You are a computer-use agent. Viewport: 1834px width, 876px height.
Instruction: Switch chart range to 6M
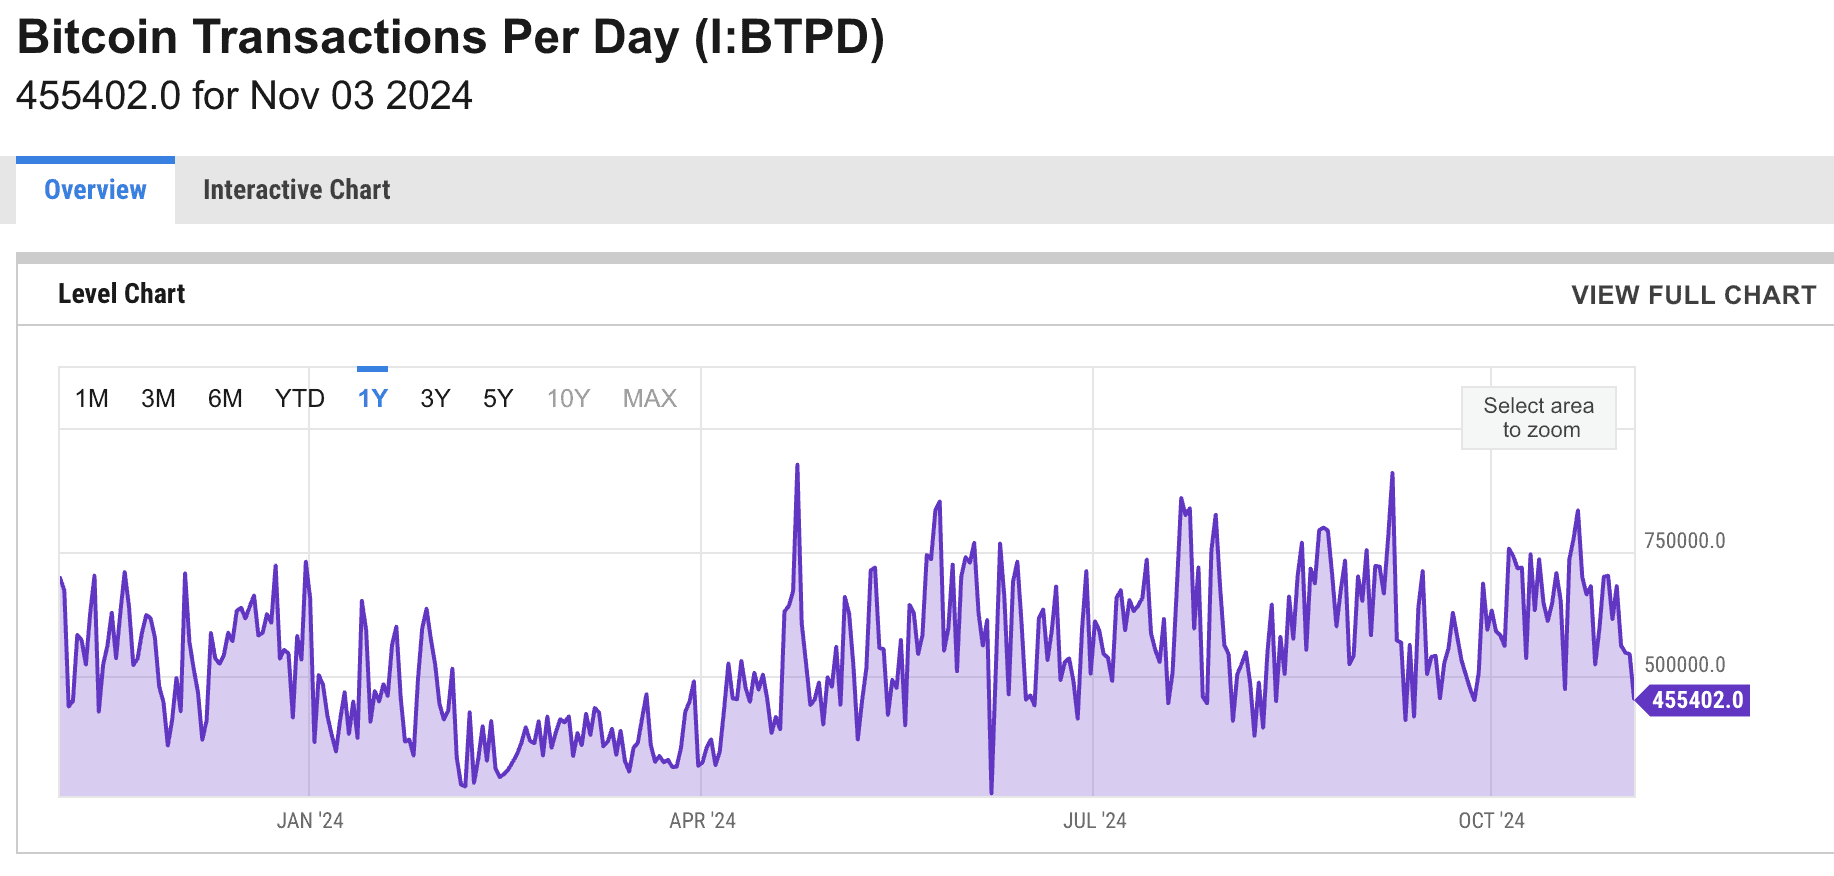225,399
